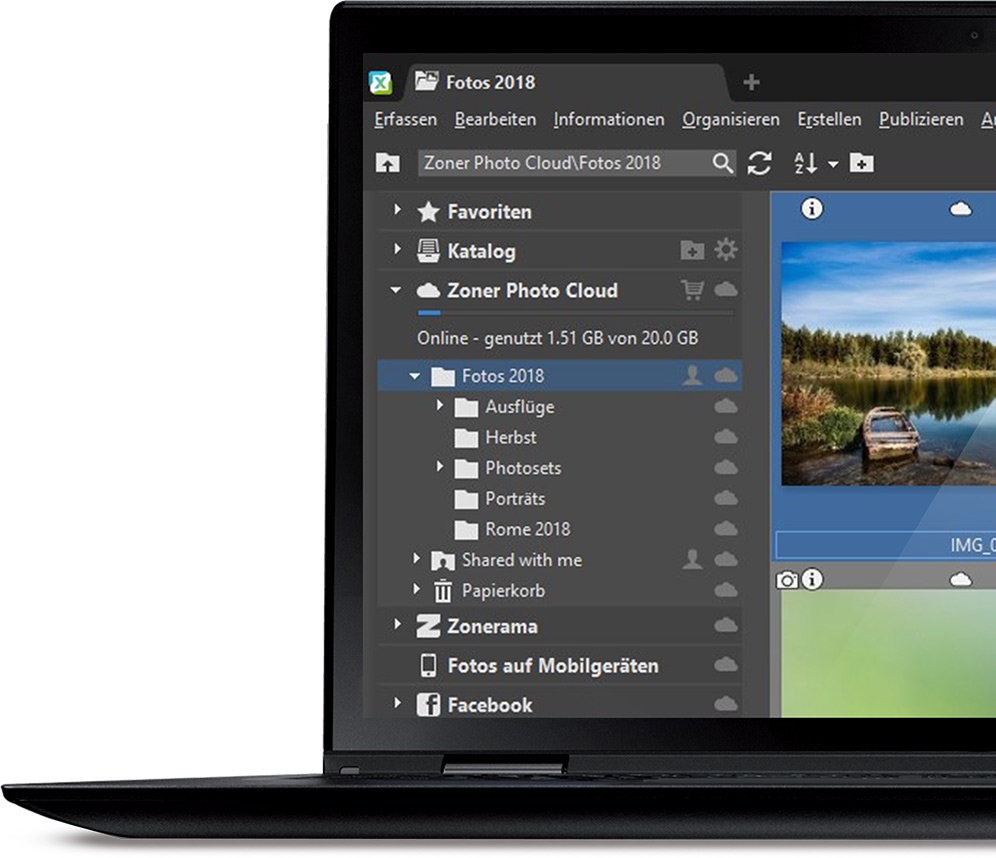Click cloud icon in the Photosets row
Image resolution: width=996 pixels, height=858 pixels.
click(x=725, y=467)
